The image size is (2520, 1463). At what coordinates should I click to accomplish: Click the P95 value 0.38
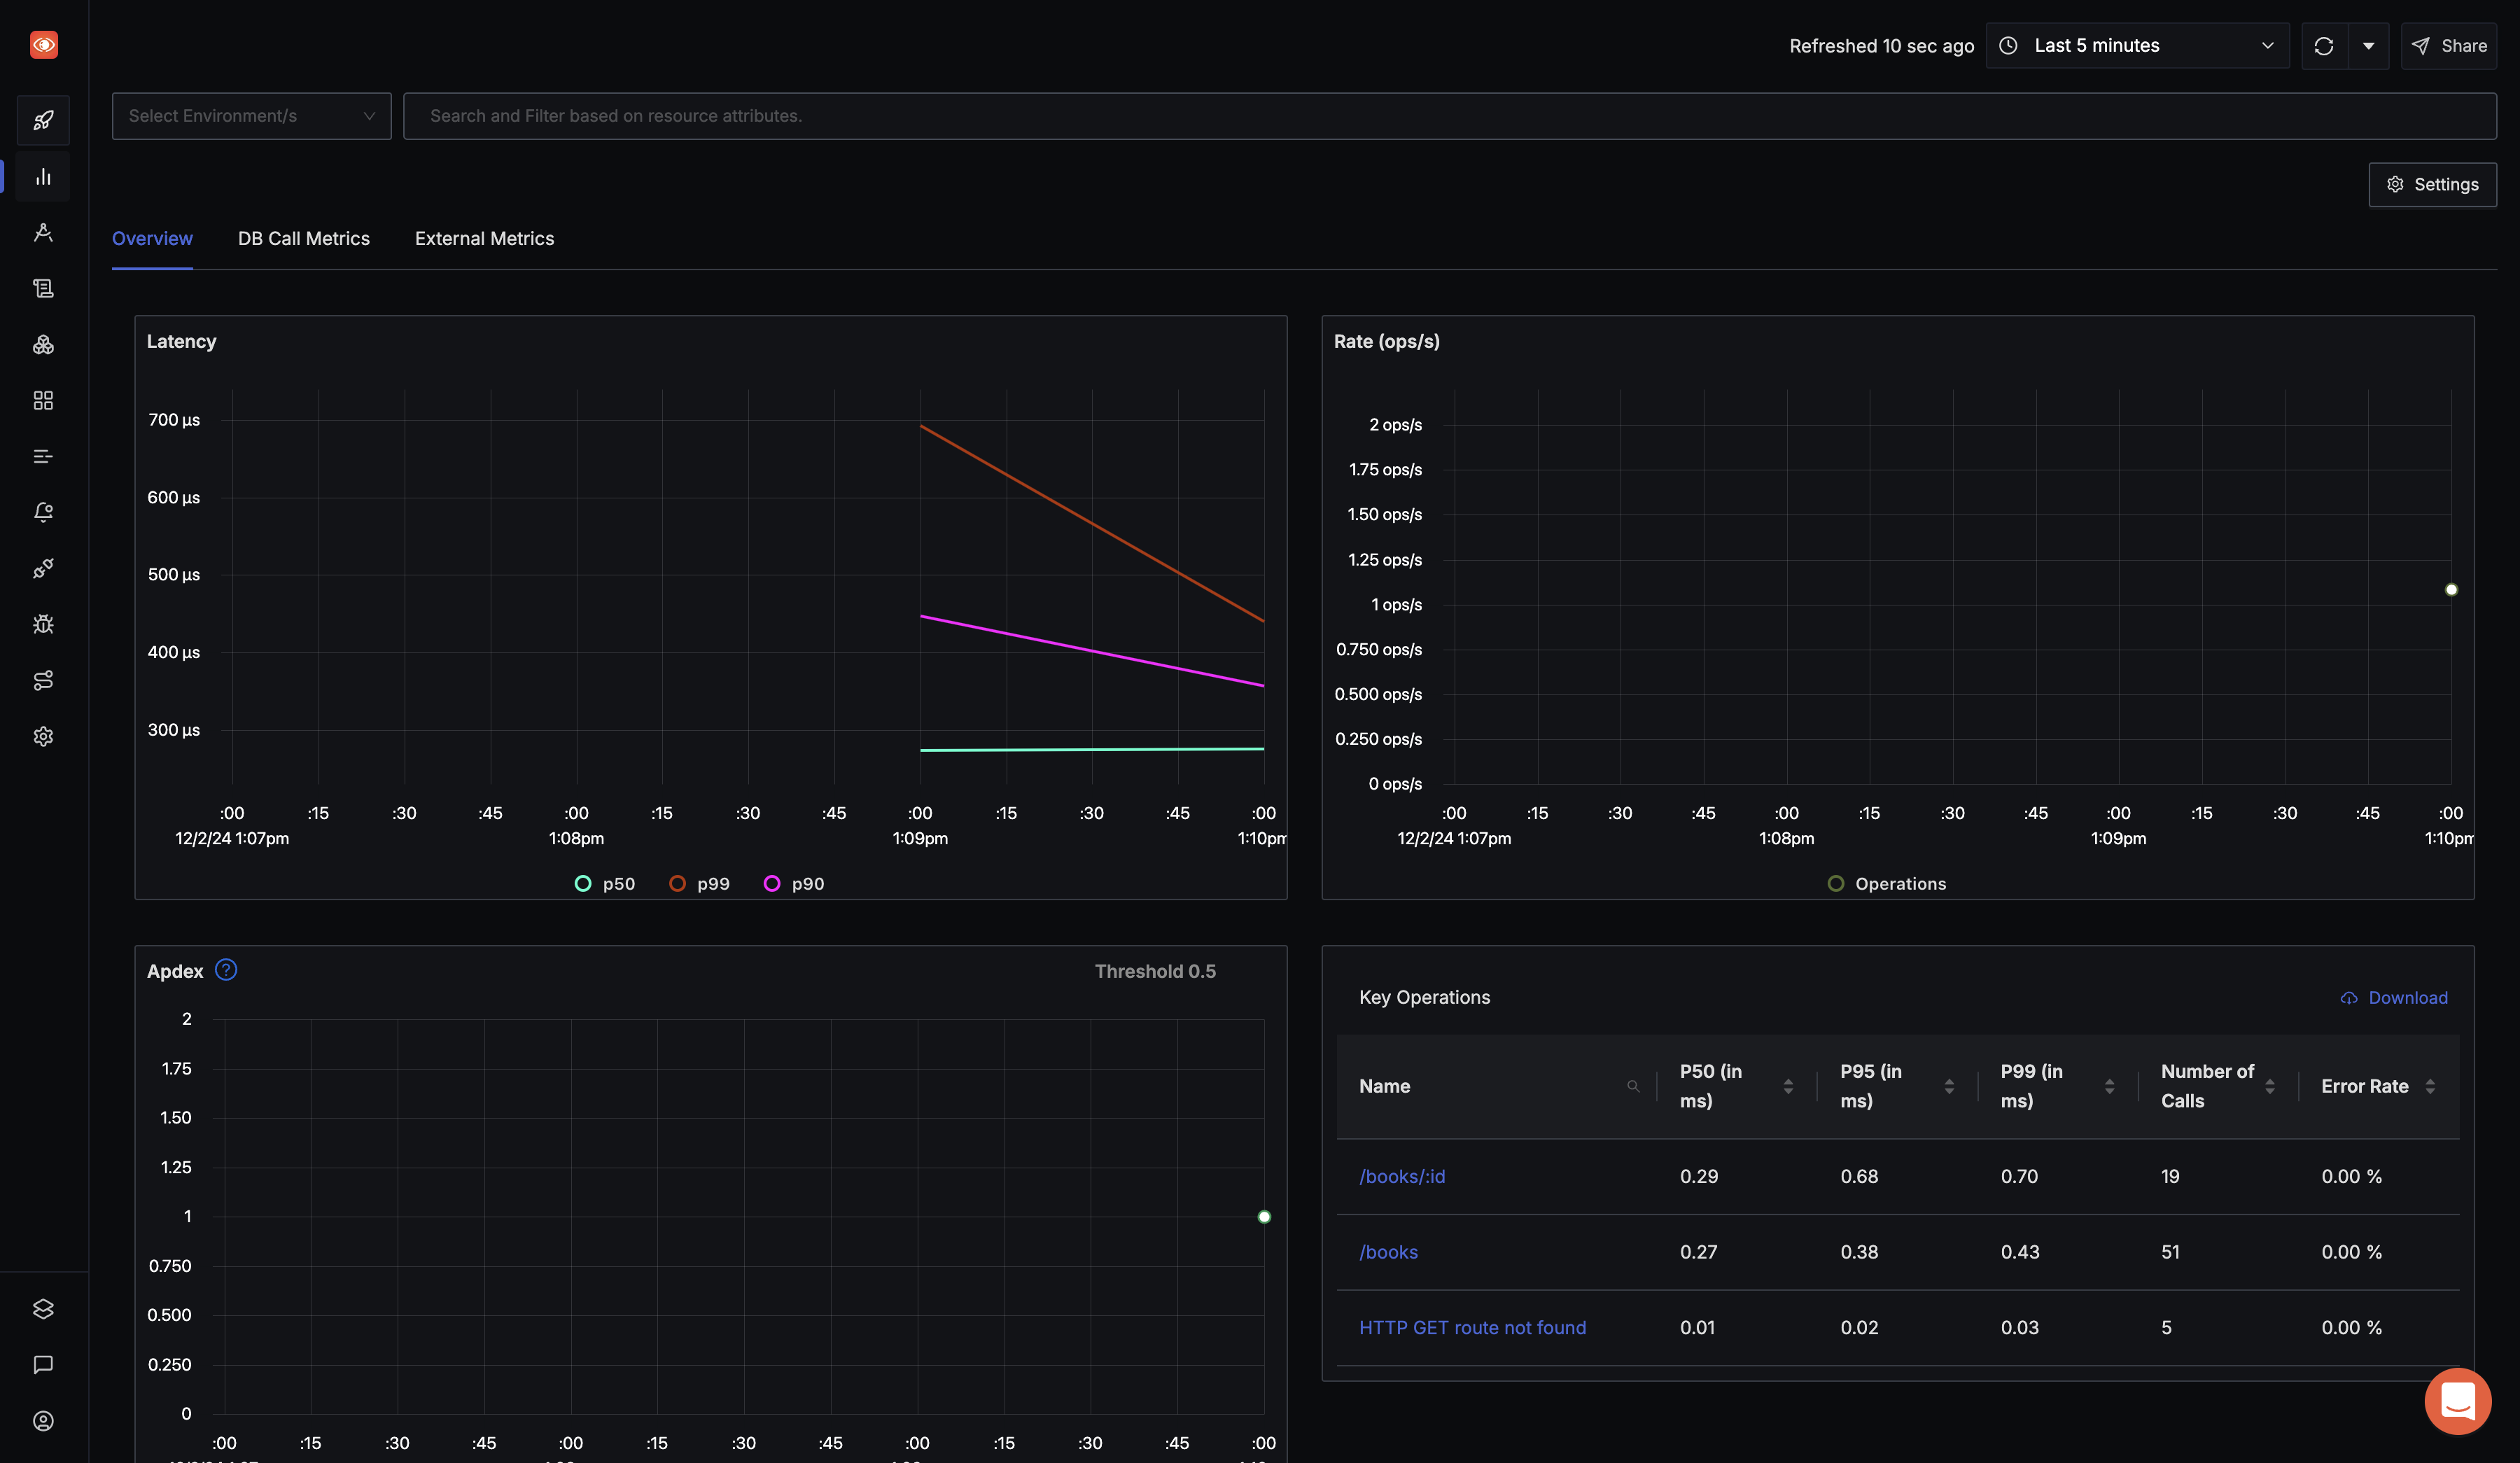point(1859,1252)
